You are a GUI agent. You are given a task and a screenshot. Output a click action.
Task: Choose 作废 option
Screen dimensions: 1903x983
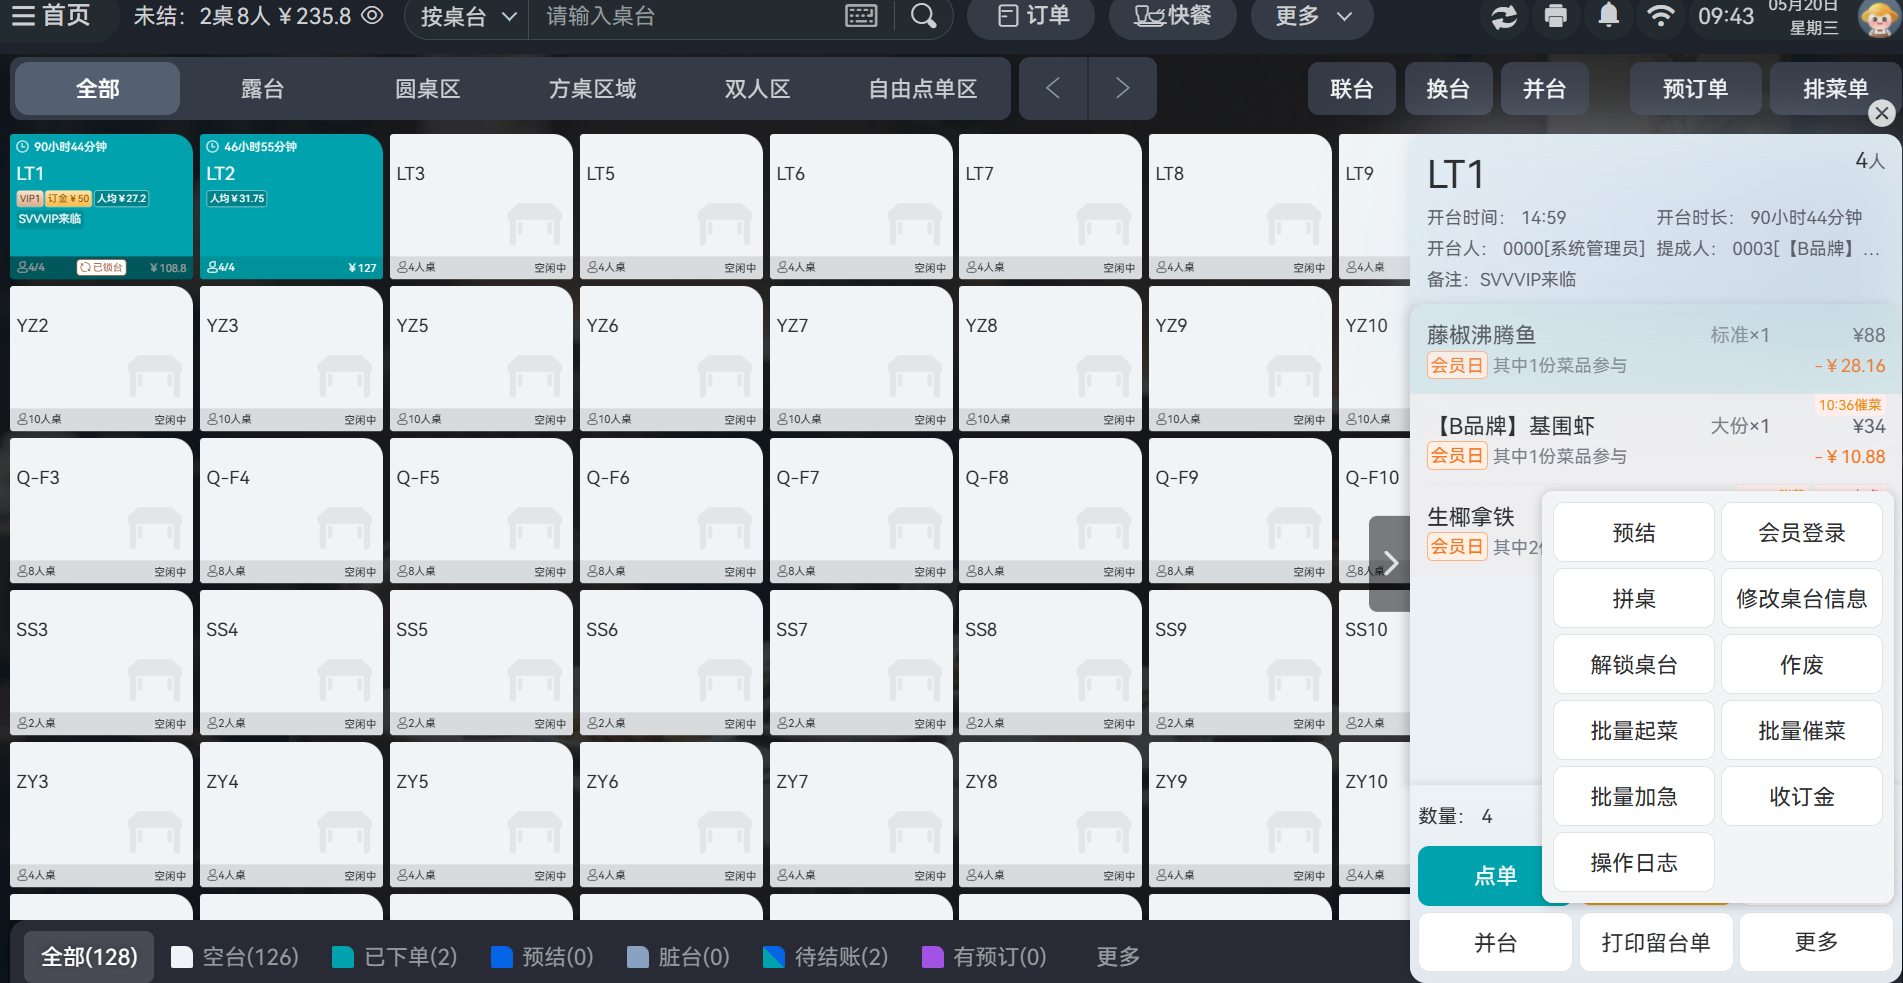(1802, 665)
